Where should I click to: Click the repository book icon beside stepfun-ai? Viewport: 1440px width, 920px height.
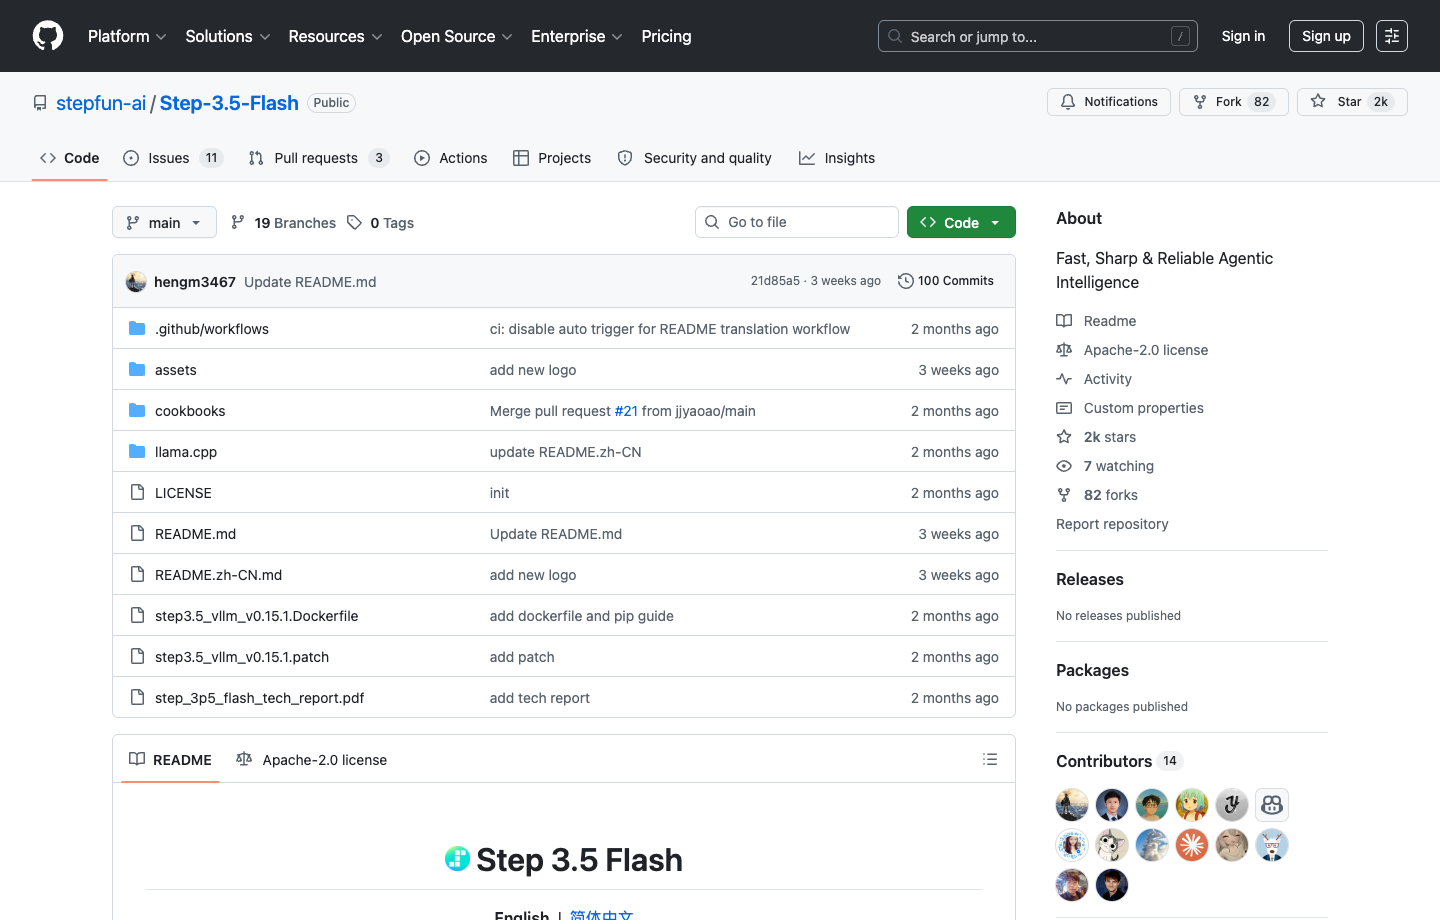point(39,102)
